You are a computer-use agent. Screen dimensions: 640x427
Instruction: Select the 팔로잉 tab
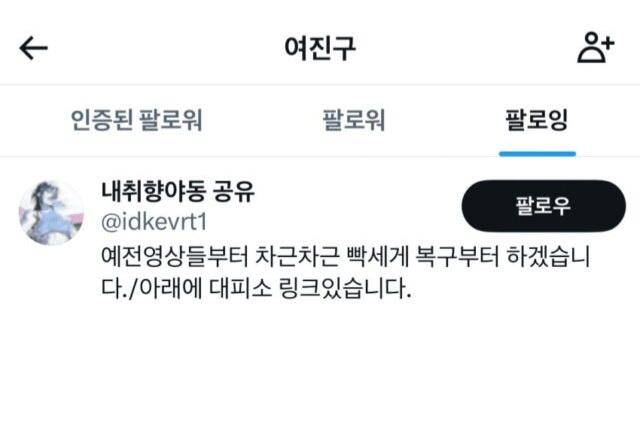click(x=537, y=120)
